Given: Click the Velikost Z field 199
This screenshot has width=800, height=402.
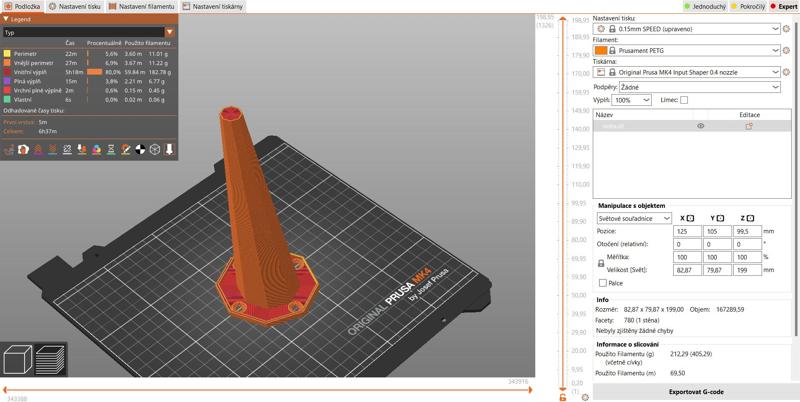Looking at the screenshot, I should tap(747, 270).
